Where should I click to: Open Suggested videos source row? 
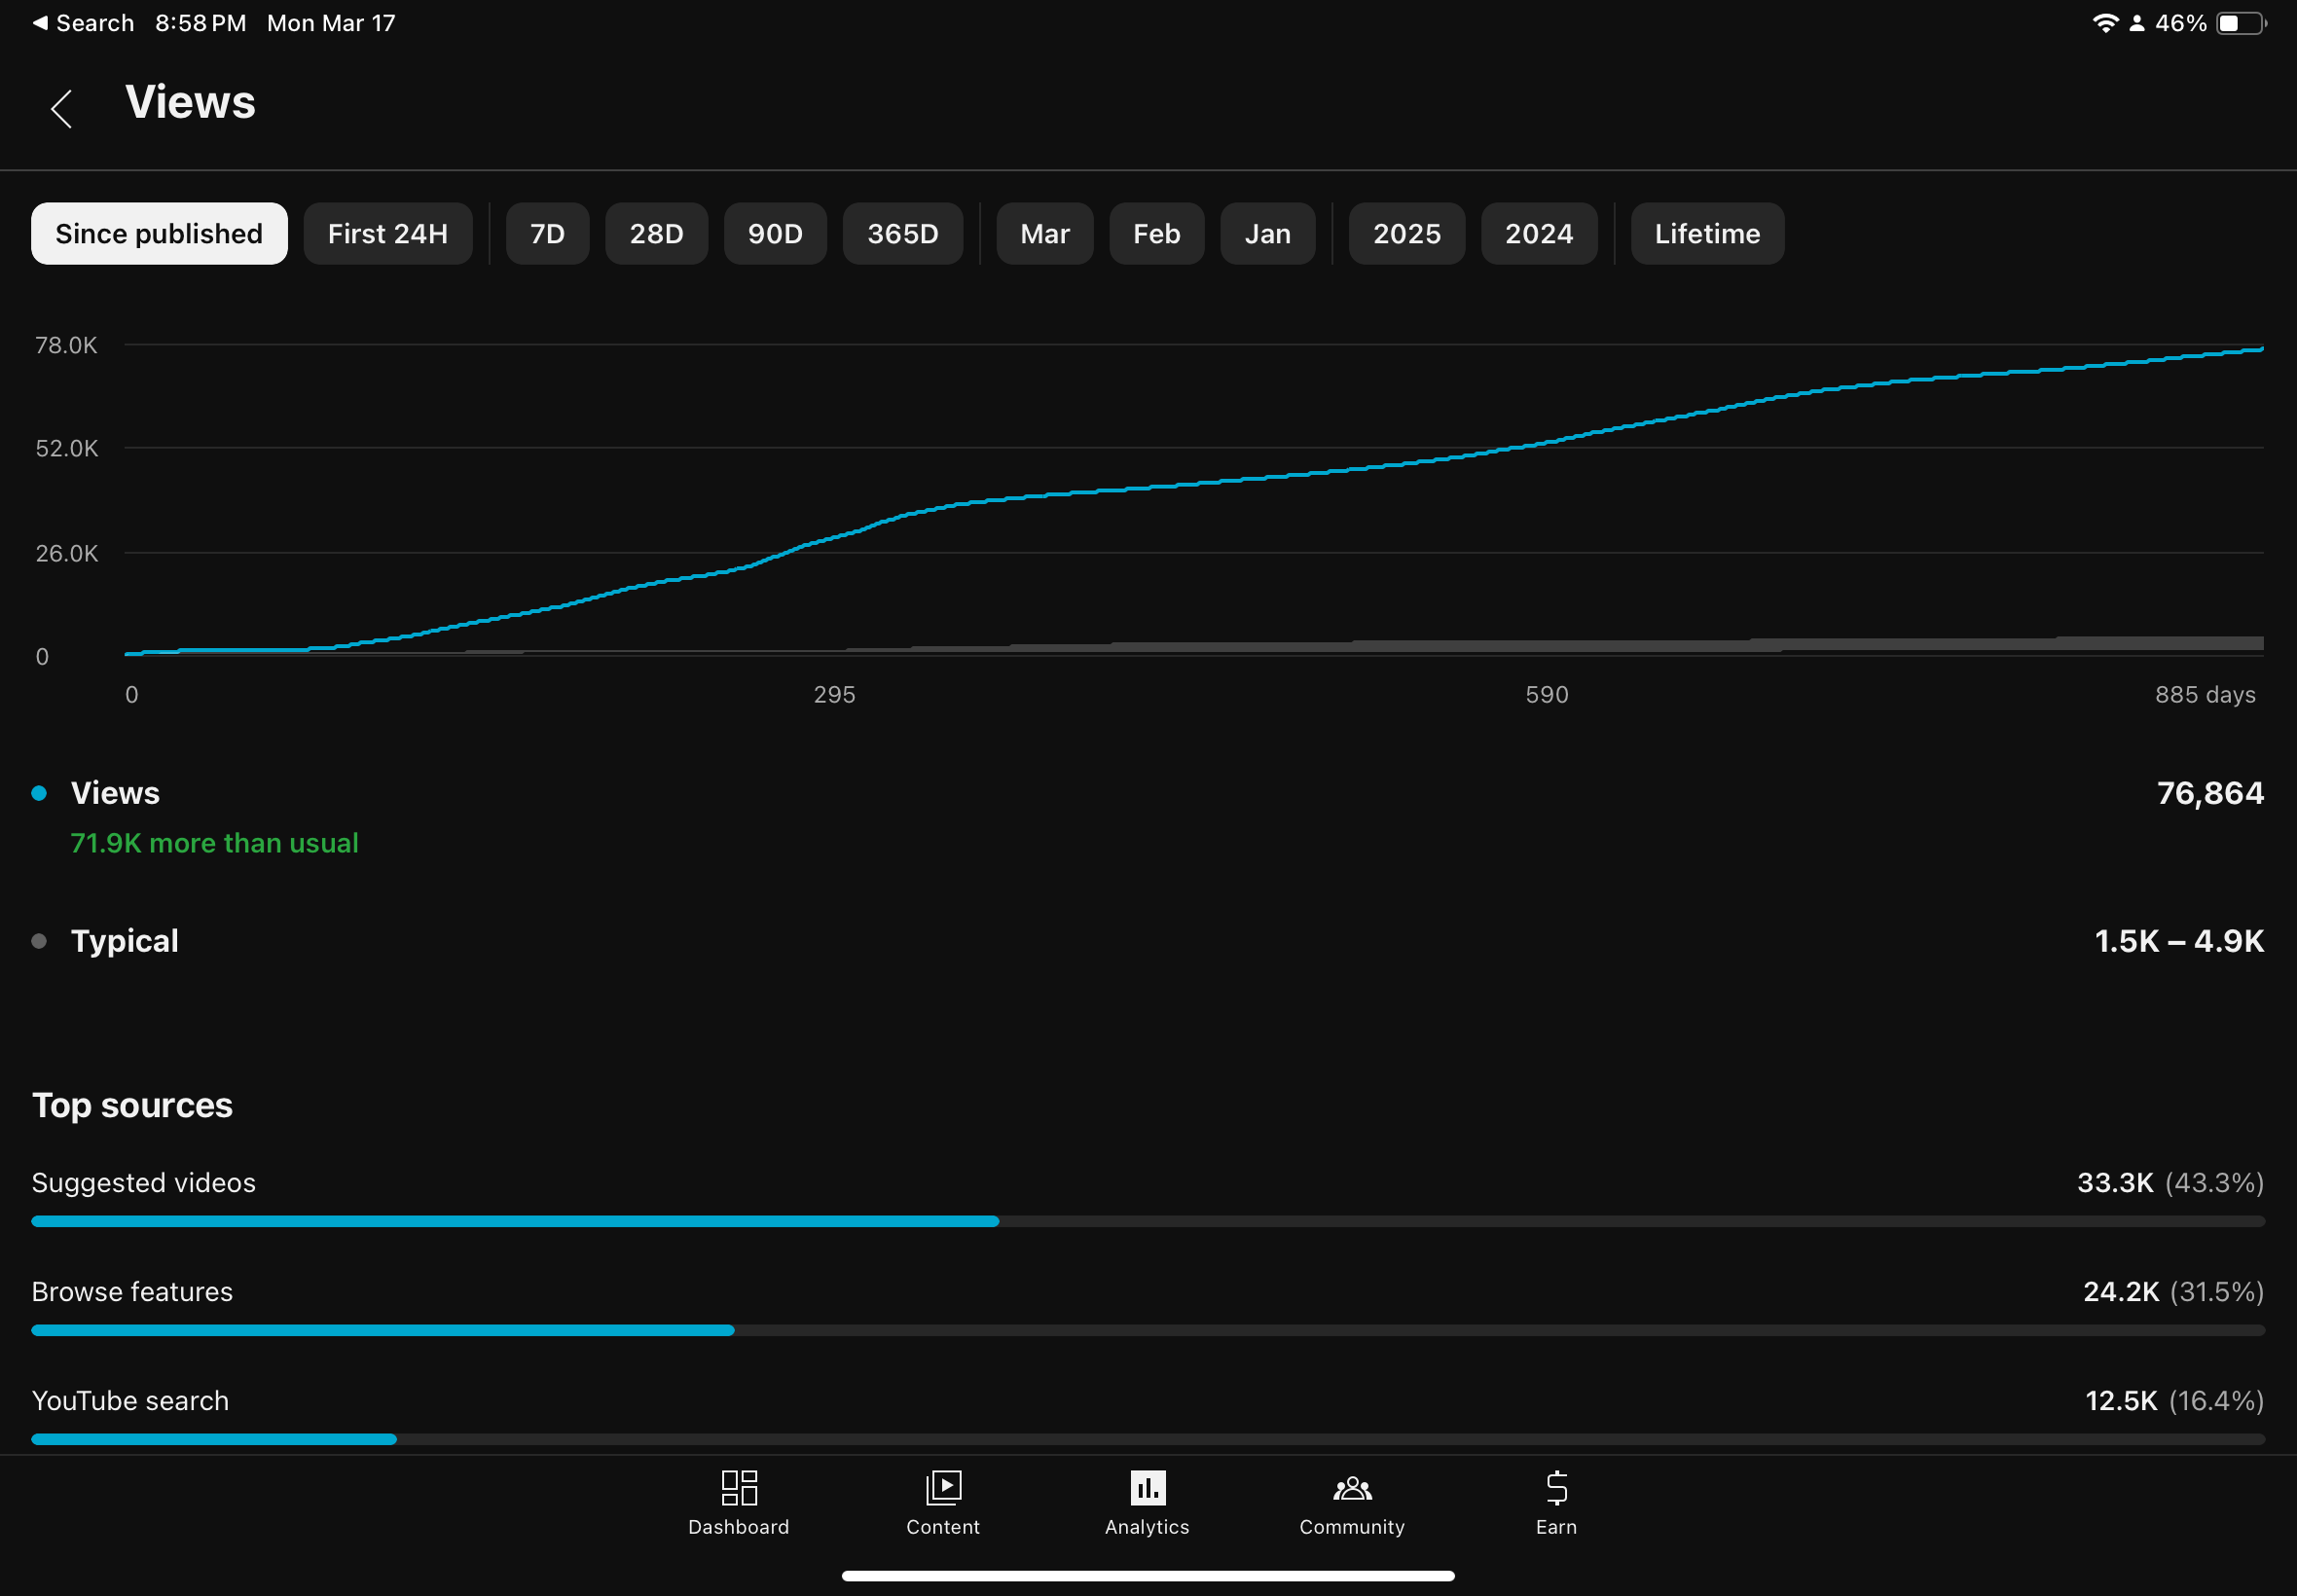click(x=144, y=1183)
